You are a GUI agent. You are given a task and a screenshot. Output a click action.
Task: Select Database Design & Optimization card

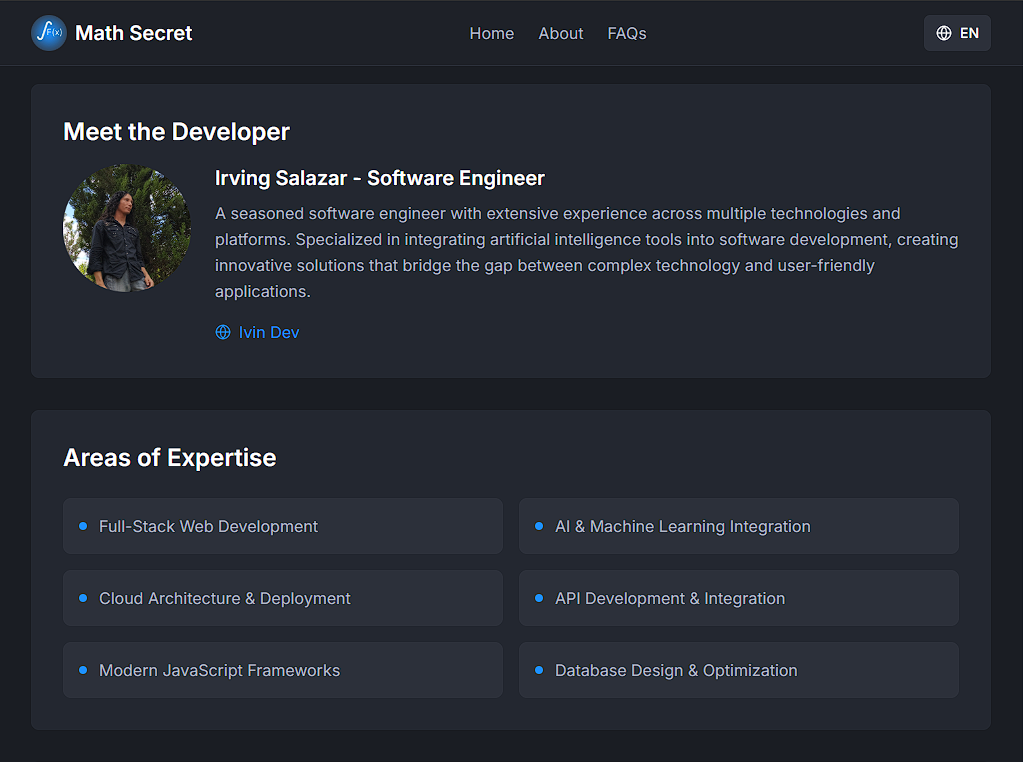click(x=739, y=670)
